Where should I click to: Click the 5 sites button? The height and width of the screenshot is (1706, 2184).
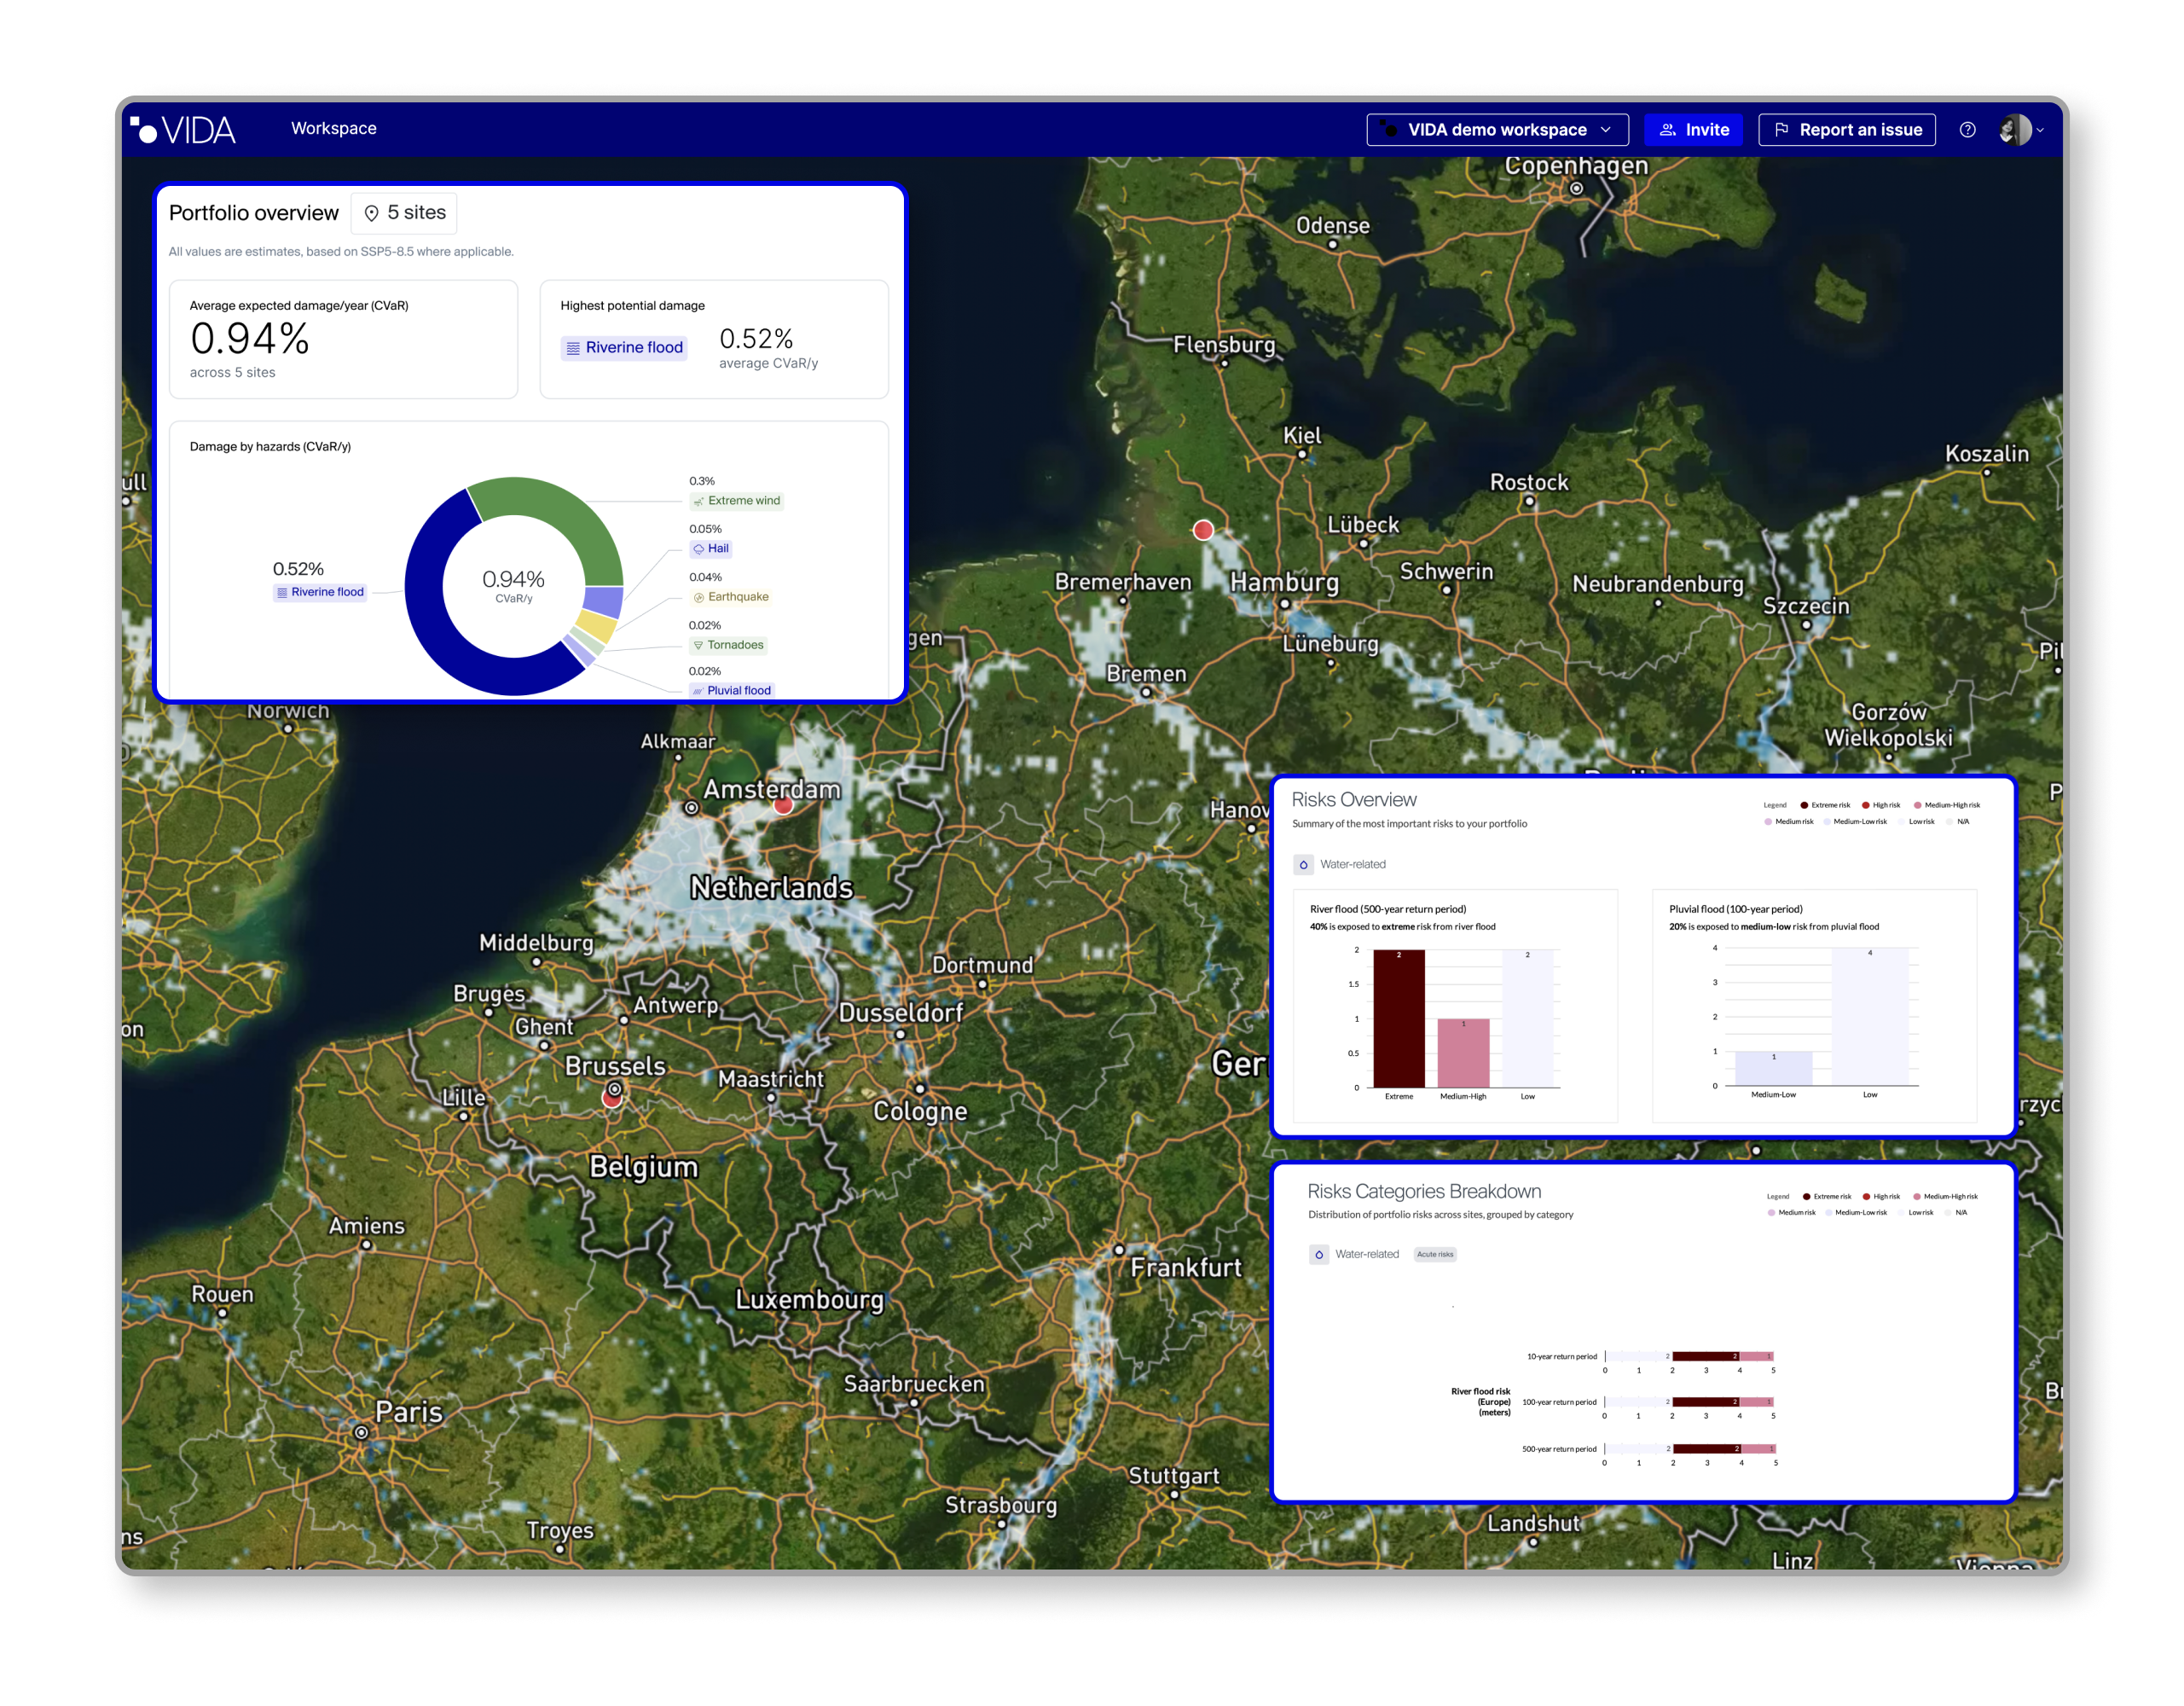coord(404,213)
